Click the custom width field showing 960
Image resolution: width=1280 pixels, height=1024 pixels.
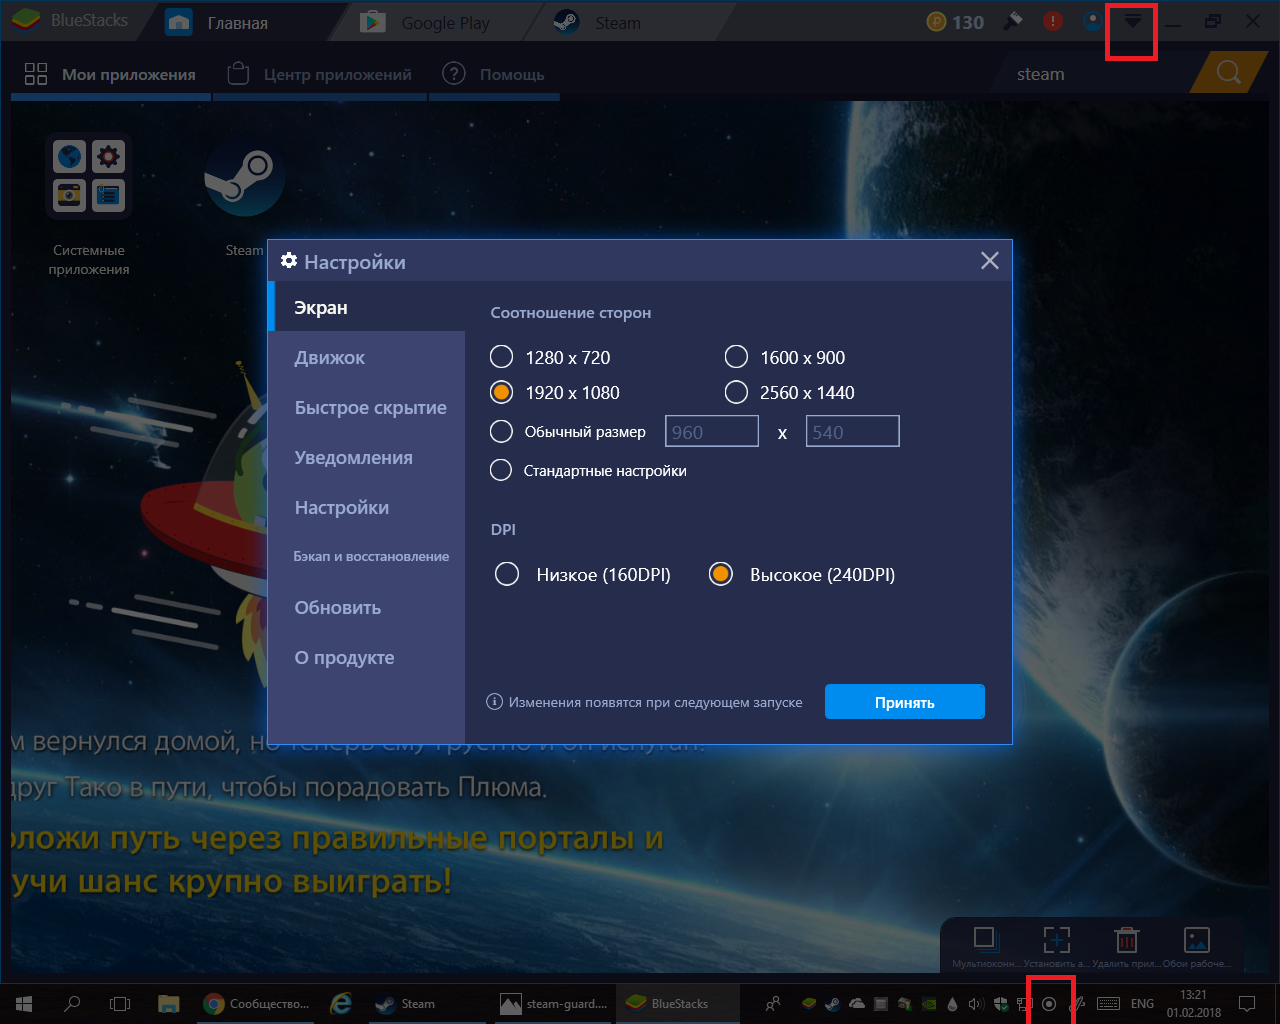(711, 432)
